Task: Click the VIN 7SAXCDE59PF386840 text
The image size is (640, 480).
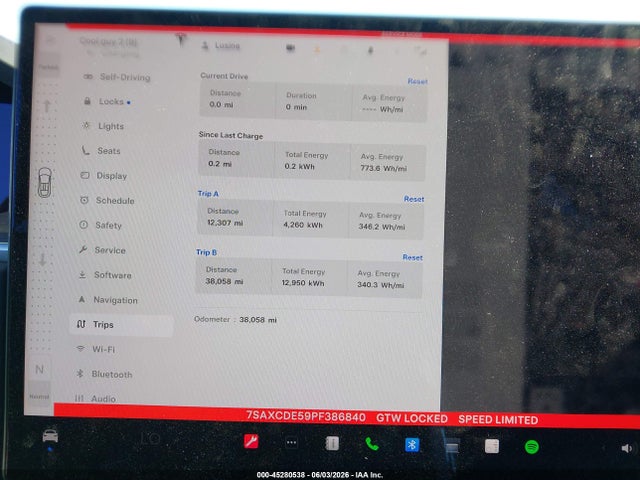Action: (x=306, y=417)
